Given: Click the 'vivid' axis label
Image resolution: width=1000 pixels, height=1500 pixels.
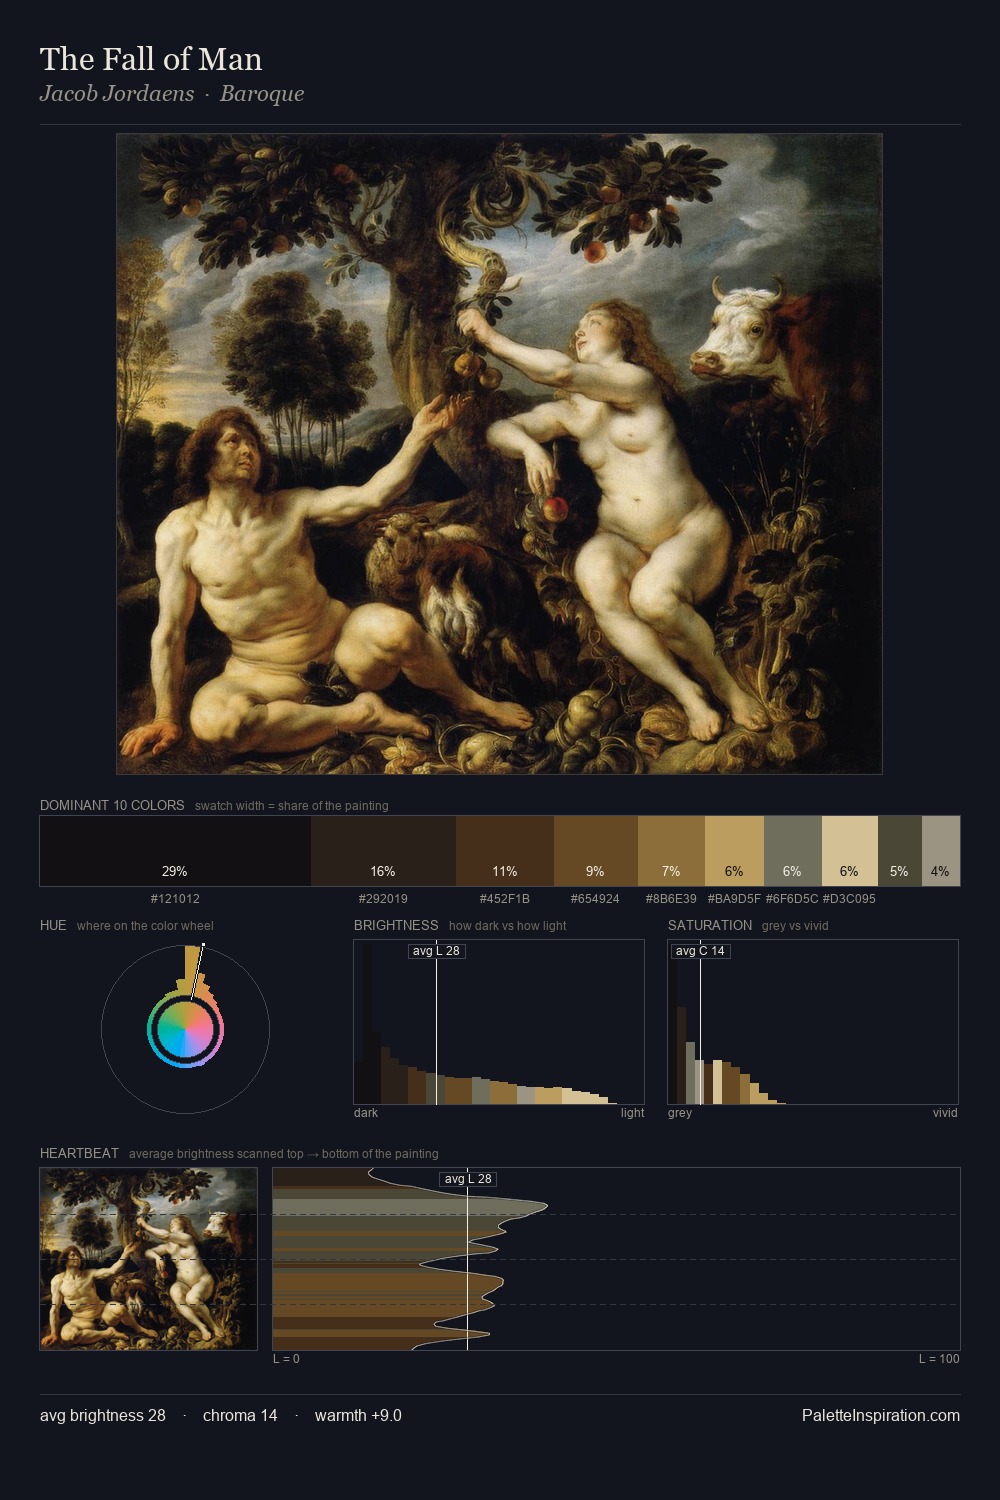Looking at the screenshot, I should 945,1113.
